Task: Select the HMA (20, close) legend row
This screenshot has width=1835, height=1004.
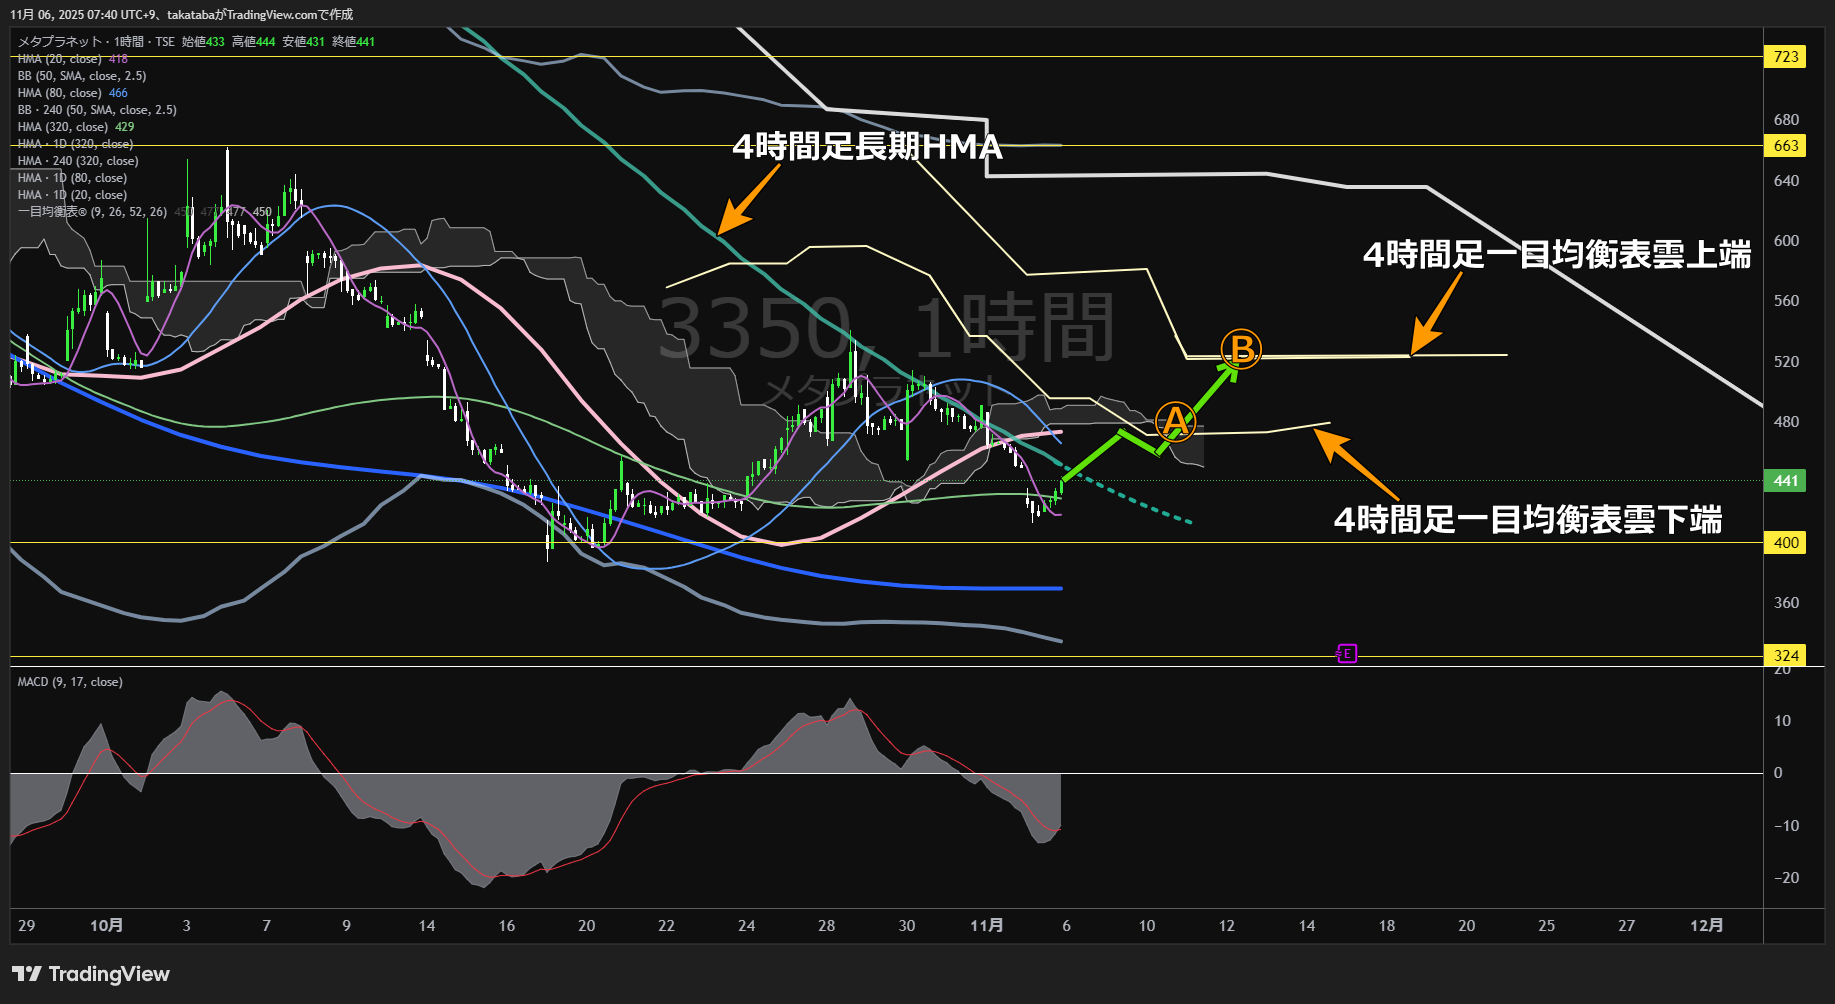Action: [x=73, y=59]
